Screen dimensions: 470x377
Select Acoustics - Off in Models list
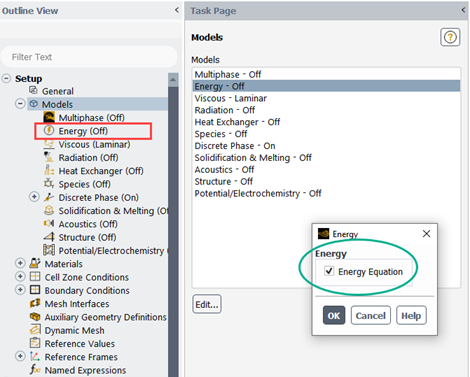click(x=326, y=170)
